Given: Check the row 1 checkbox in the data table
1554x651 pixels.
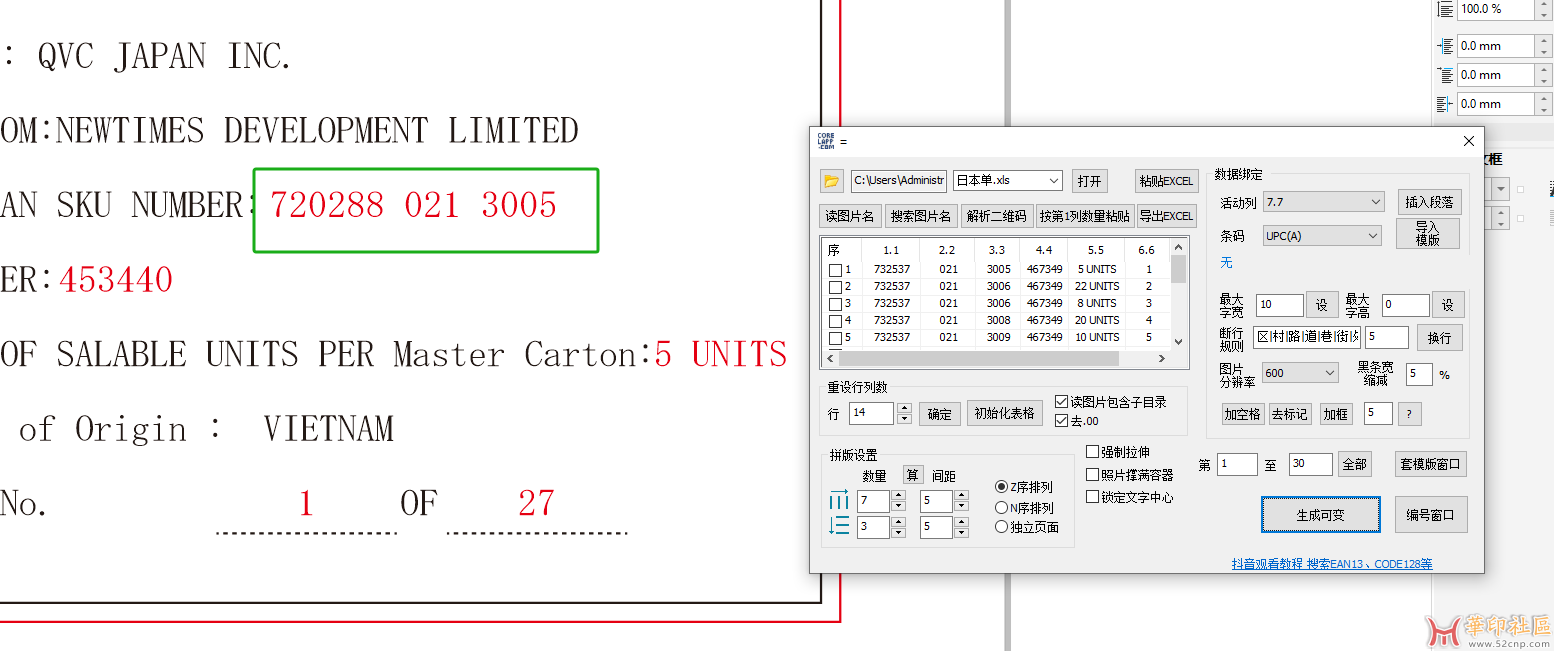Looking at the screenshot, I should pyautogui.click(x=835, y=270).
